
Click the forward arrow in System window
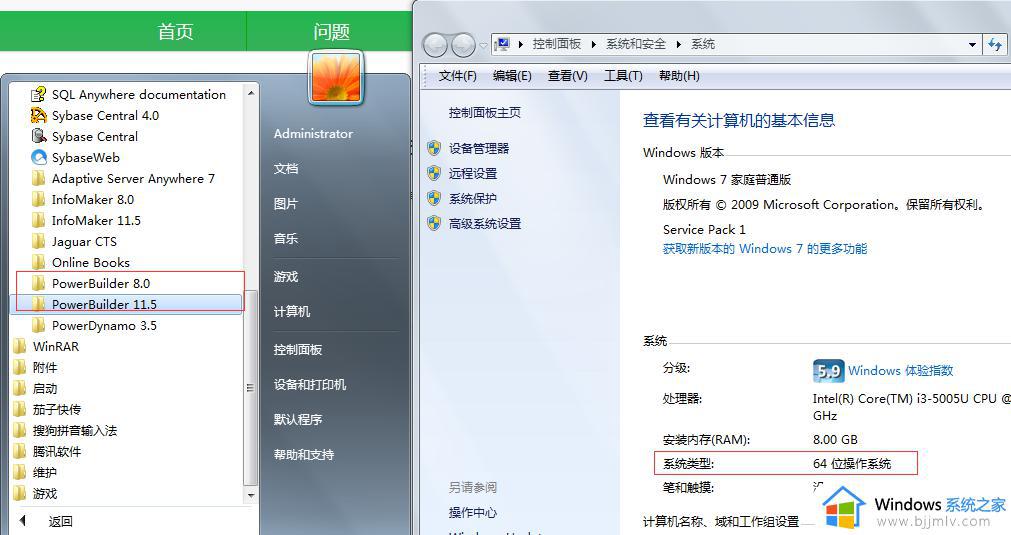pyautogui.click(x=463, y=45)
